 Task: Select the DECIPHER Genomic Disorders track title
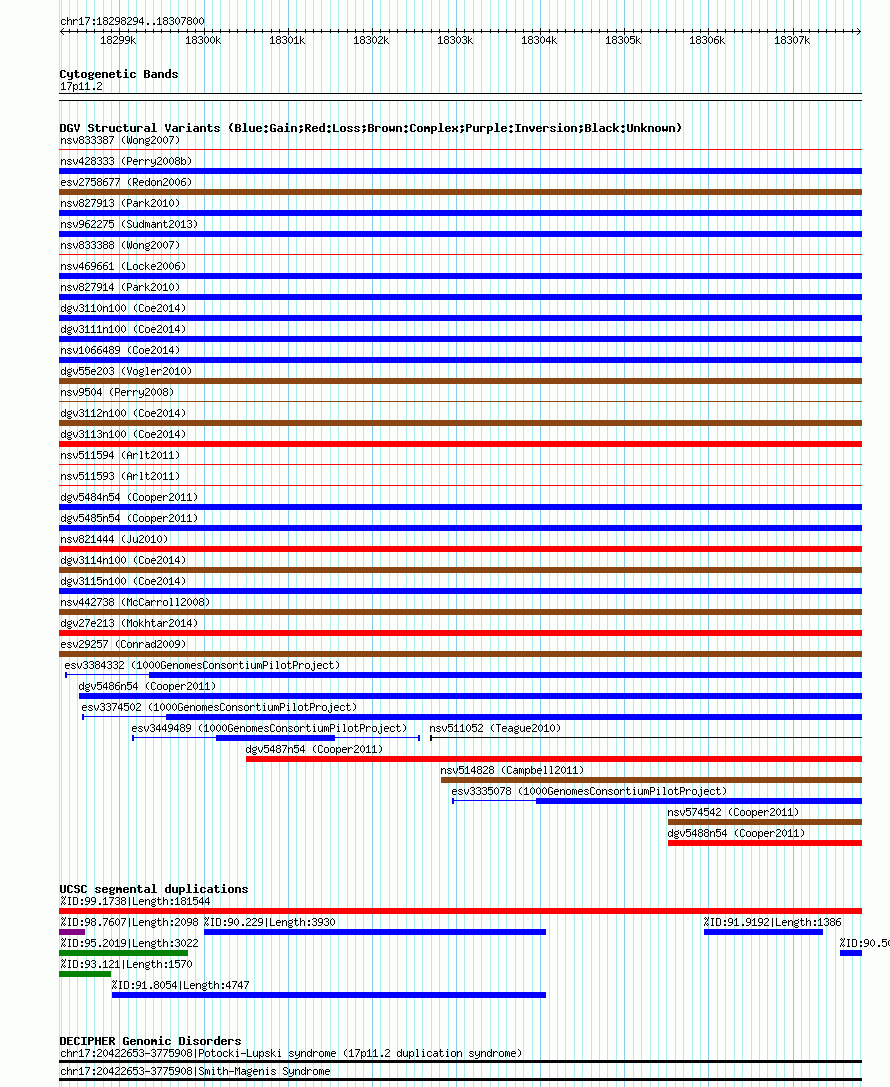click(x=150, y=1041)
